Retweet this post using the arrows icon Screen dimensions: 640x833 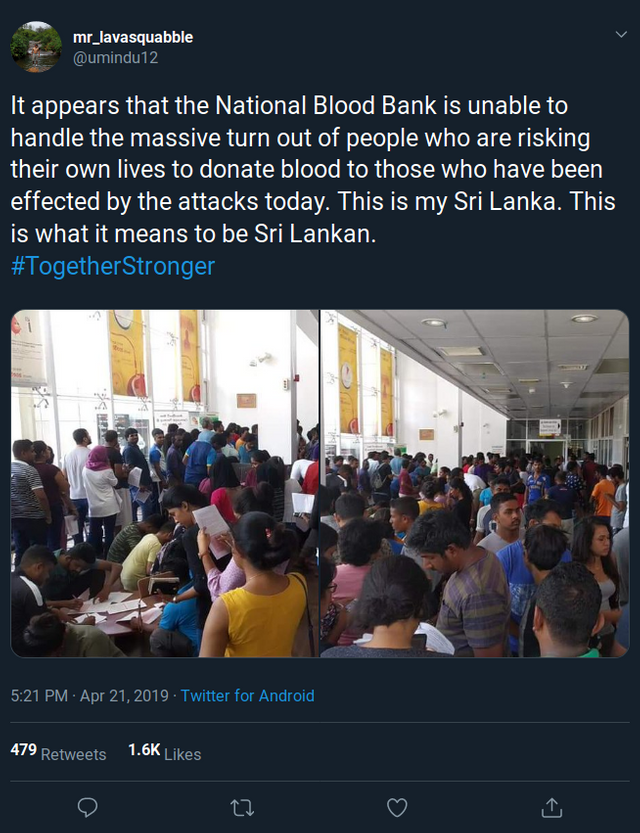[243, 806]
